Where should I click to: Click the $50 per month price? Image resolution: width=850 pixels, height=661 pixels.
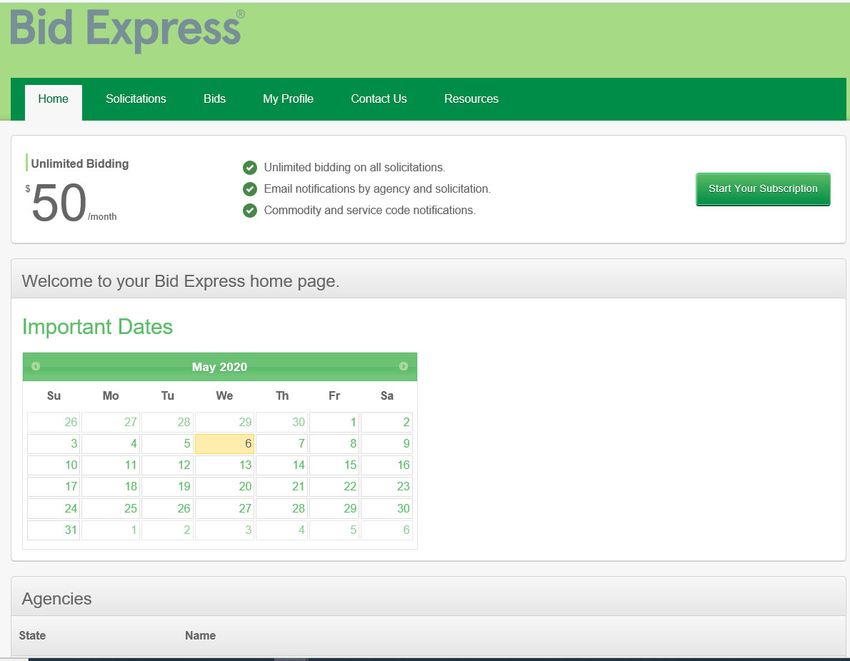pos(71,203)
